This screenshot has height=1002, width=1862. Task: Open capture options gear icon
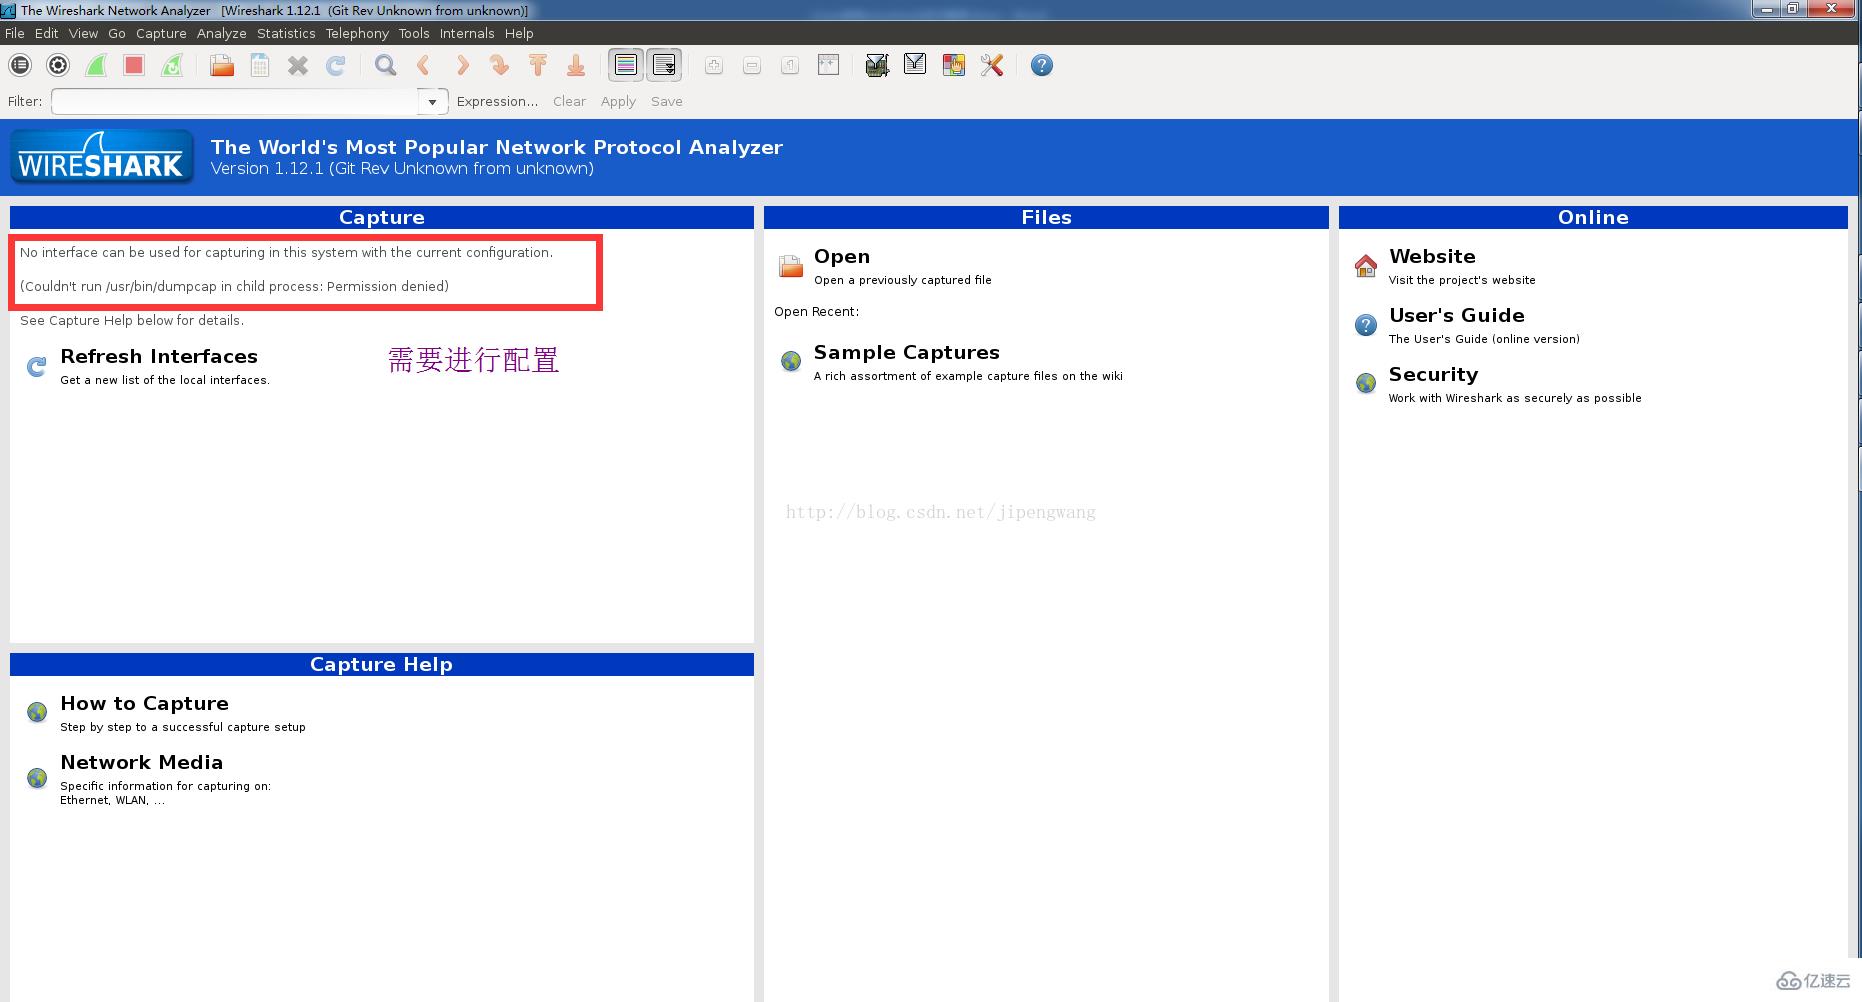(x=58, y=66)
